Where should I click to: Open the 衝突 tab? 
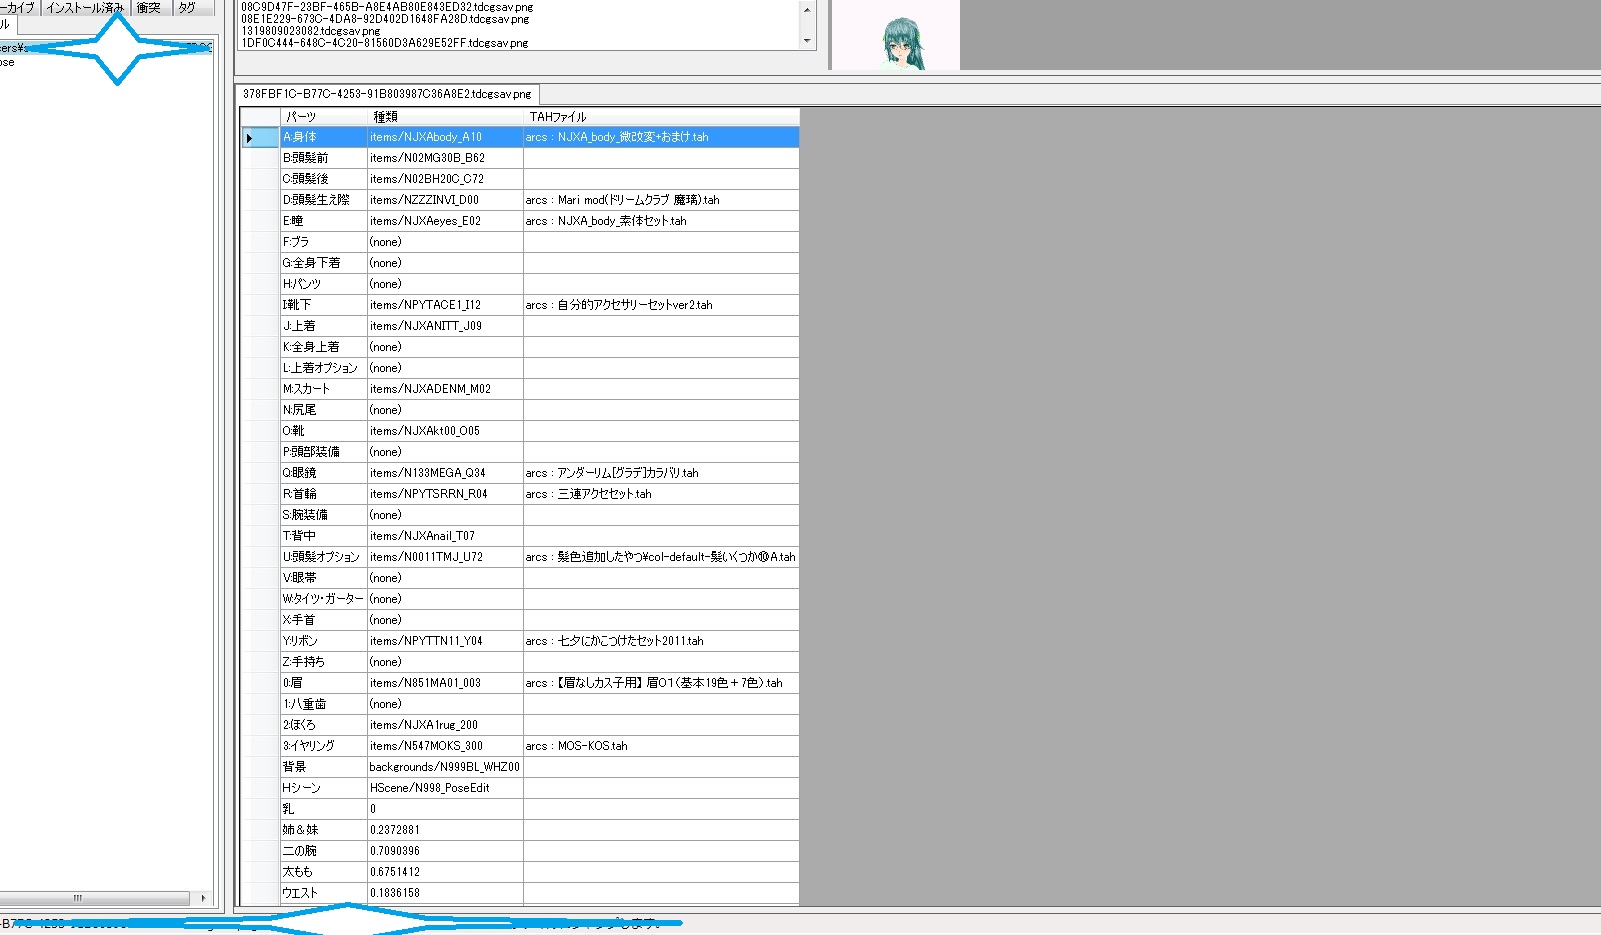pyautogui.click(x=149, y=8)
